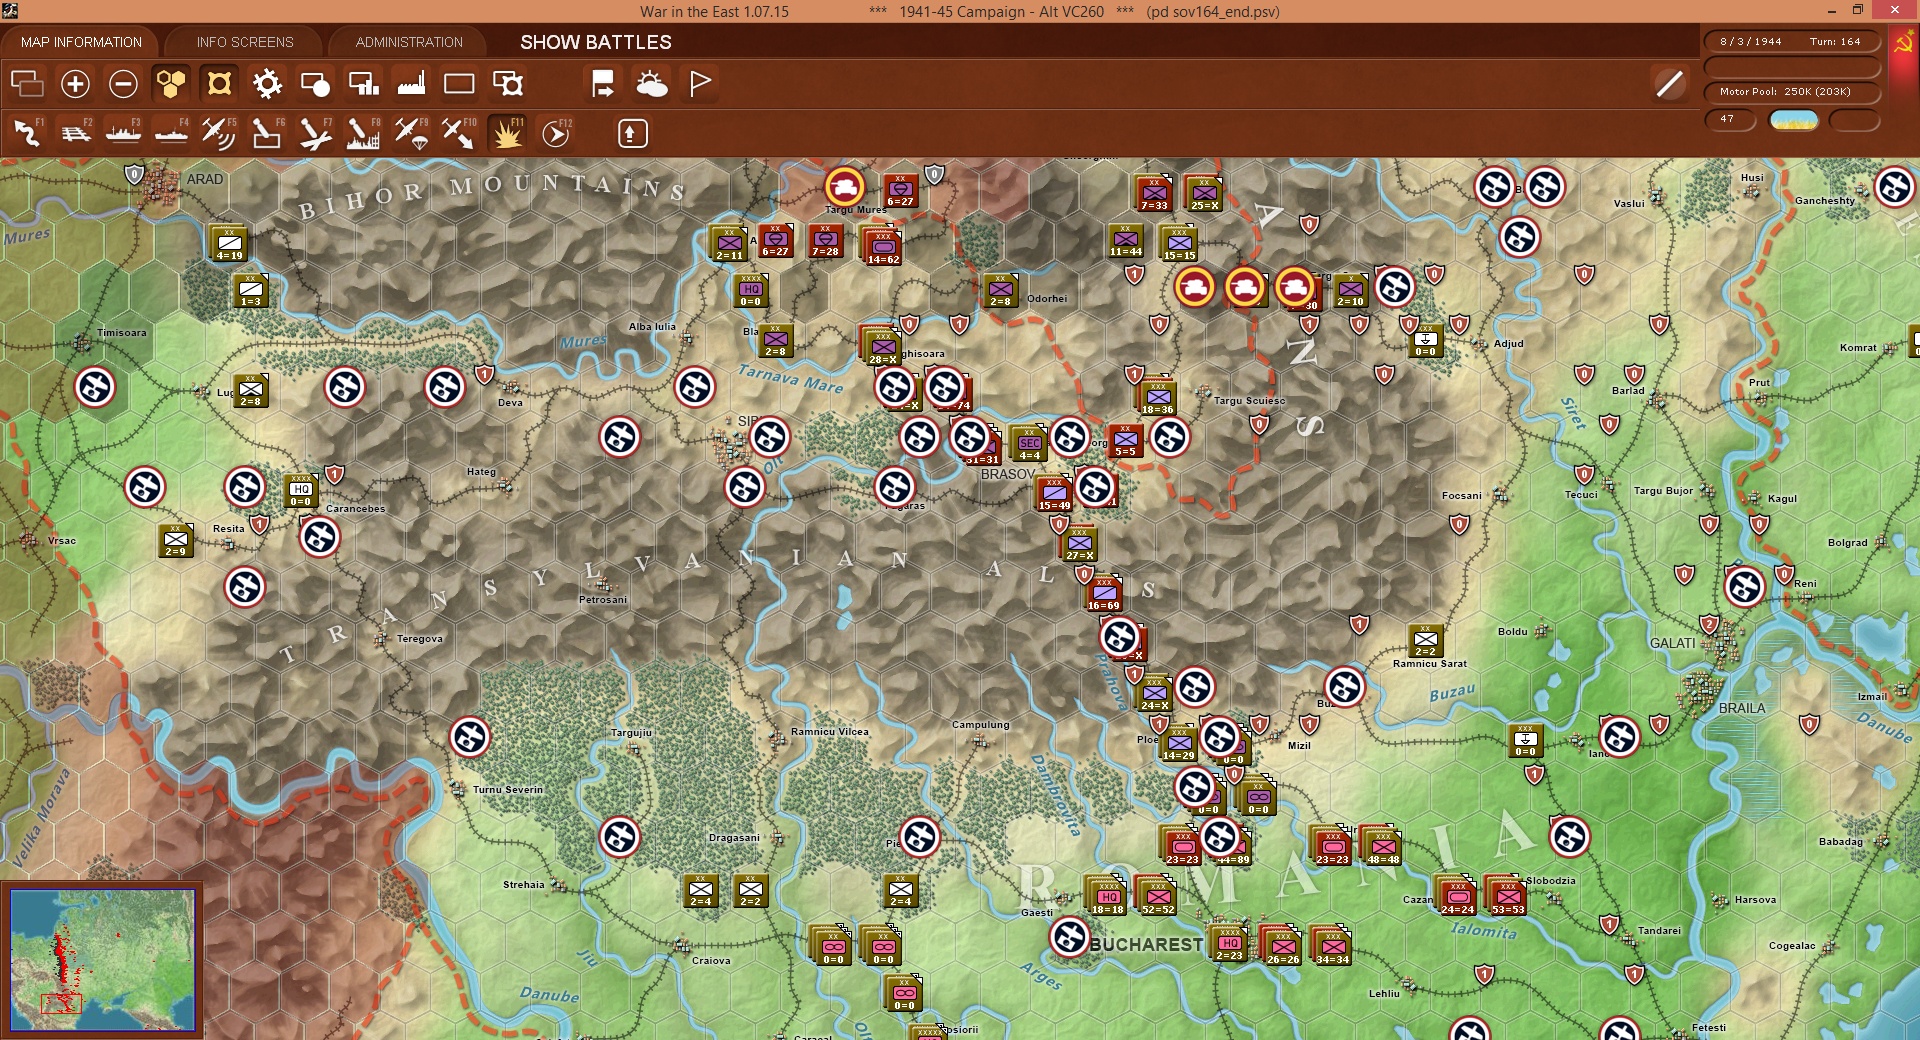Toggle the plain rectangle unit display icon
Image resolution: width=1920 pixels, height=1040 pixels.
[459, 84]
